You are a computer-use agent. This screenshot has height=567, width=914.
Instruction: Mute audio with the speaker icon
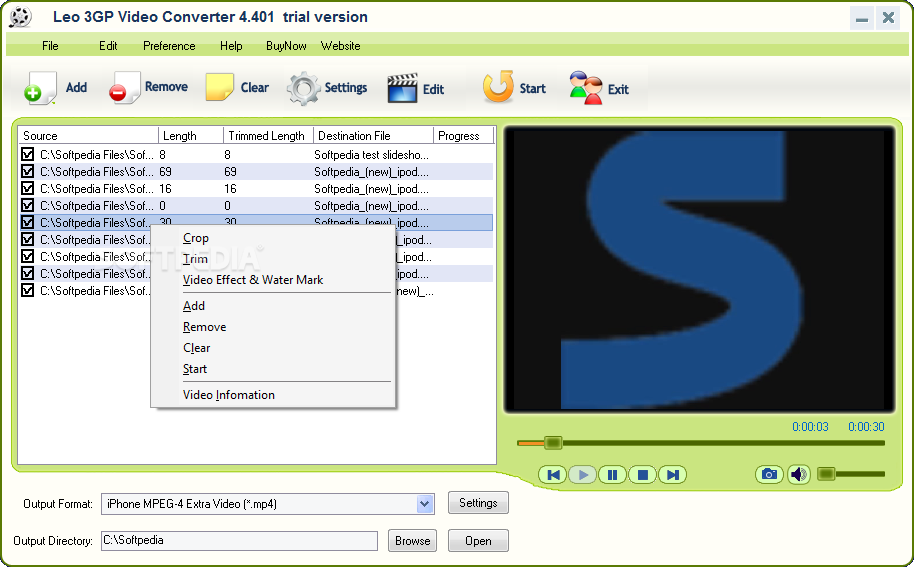799,474
